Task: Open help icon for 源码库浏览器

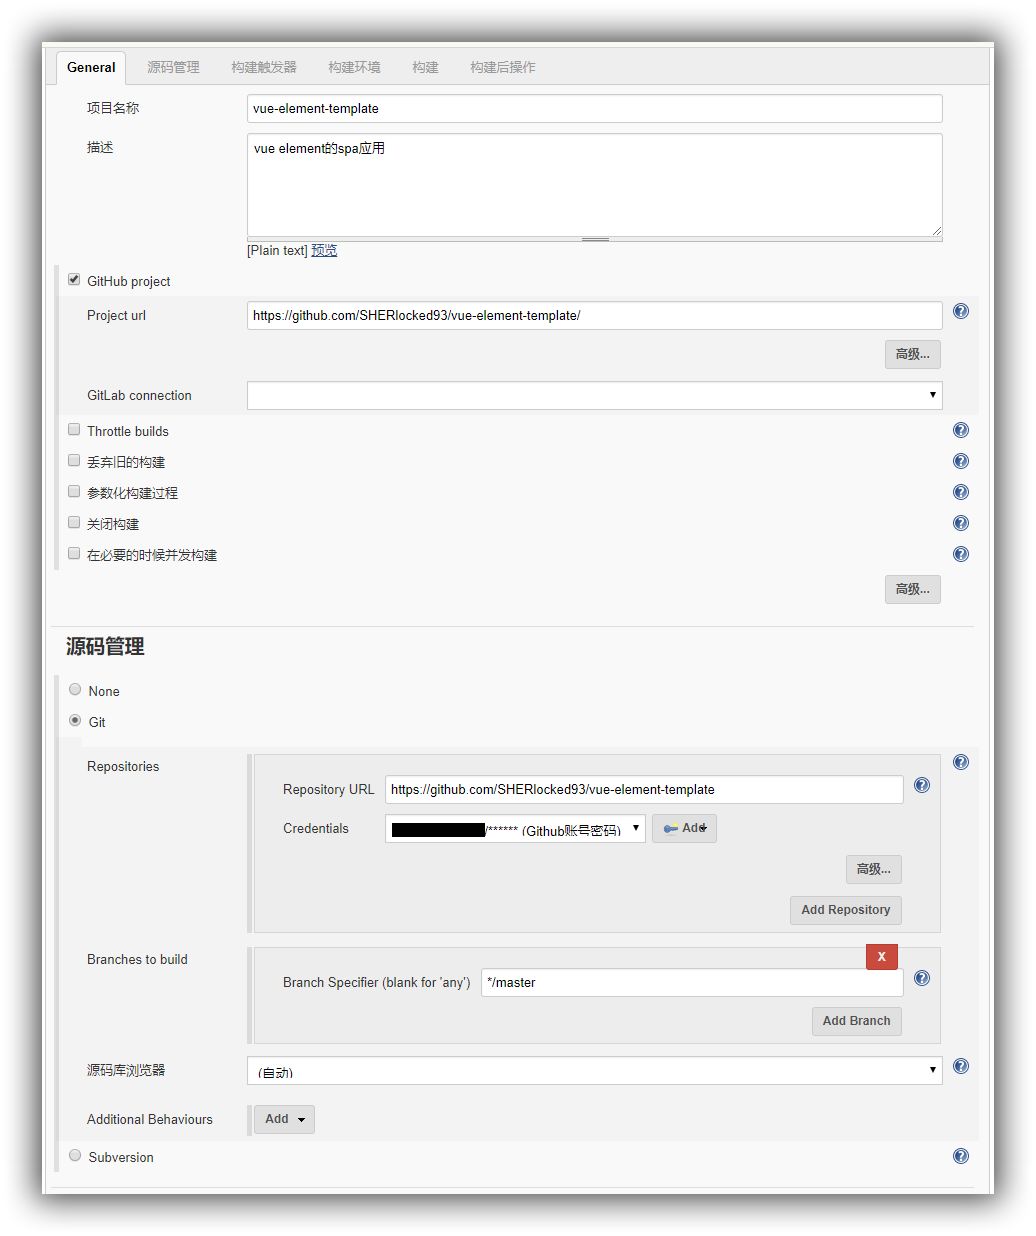Action: pyautogui.click(x=961, y=1066)
